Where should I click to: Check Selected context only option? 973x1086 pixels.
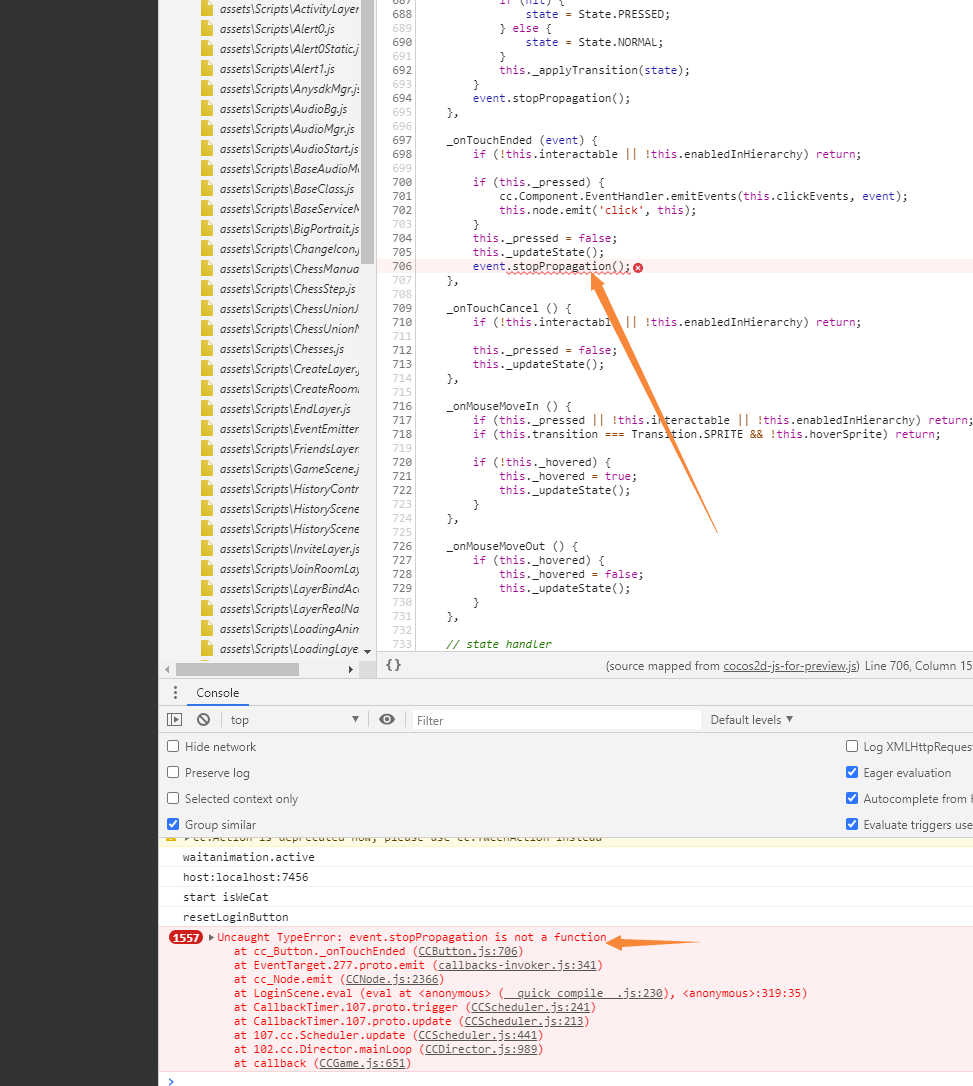click(173, 798)
